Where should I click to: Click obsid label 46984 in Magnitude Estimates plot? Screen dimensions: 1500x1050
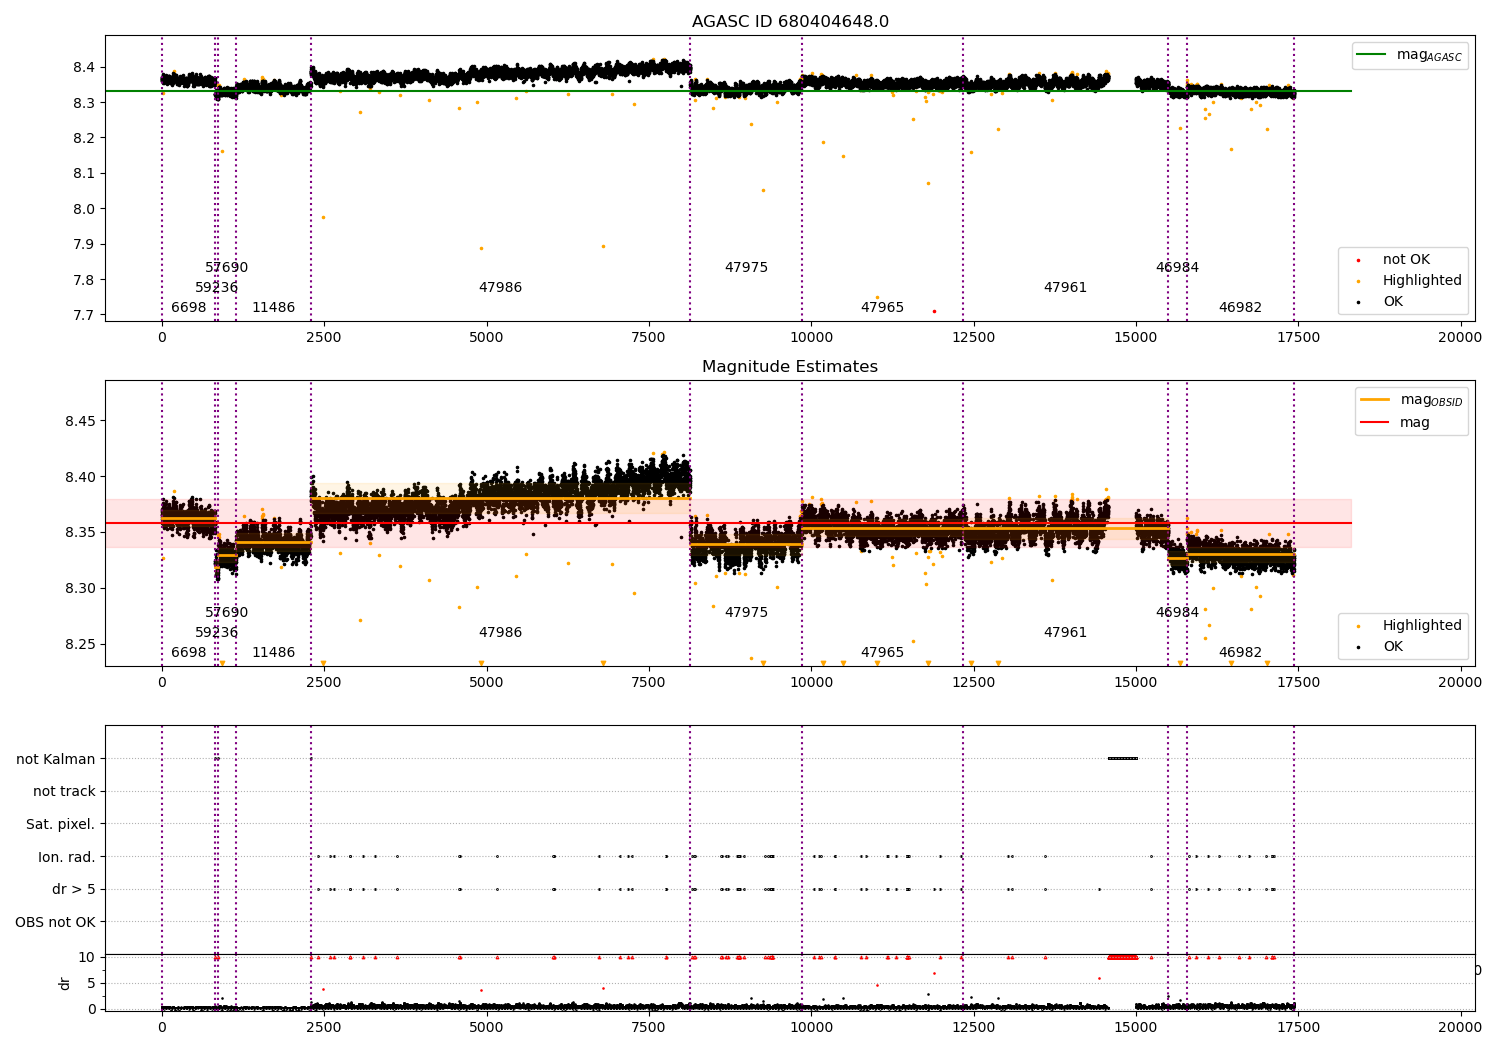coord(1178,613)
